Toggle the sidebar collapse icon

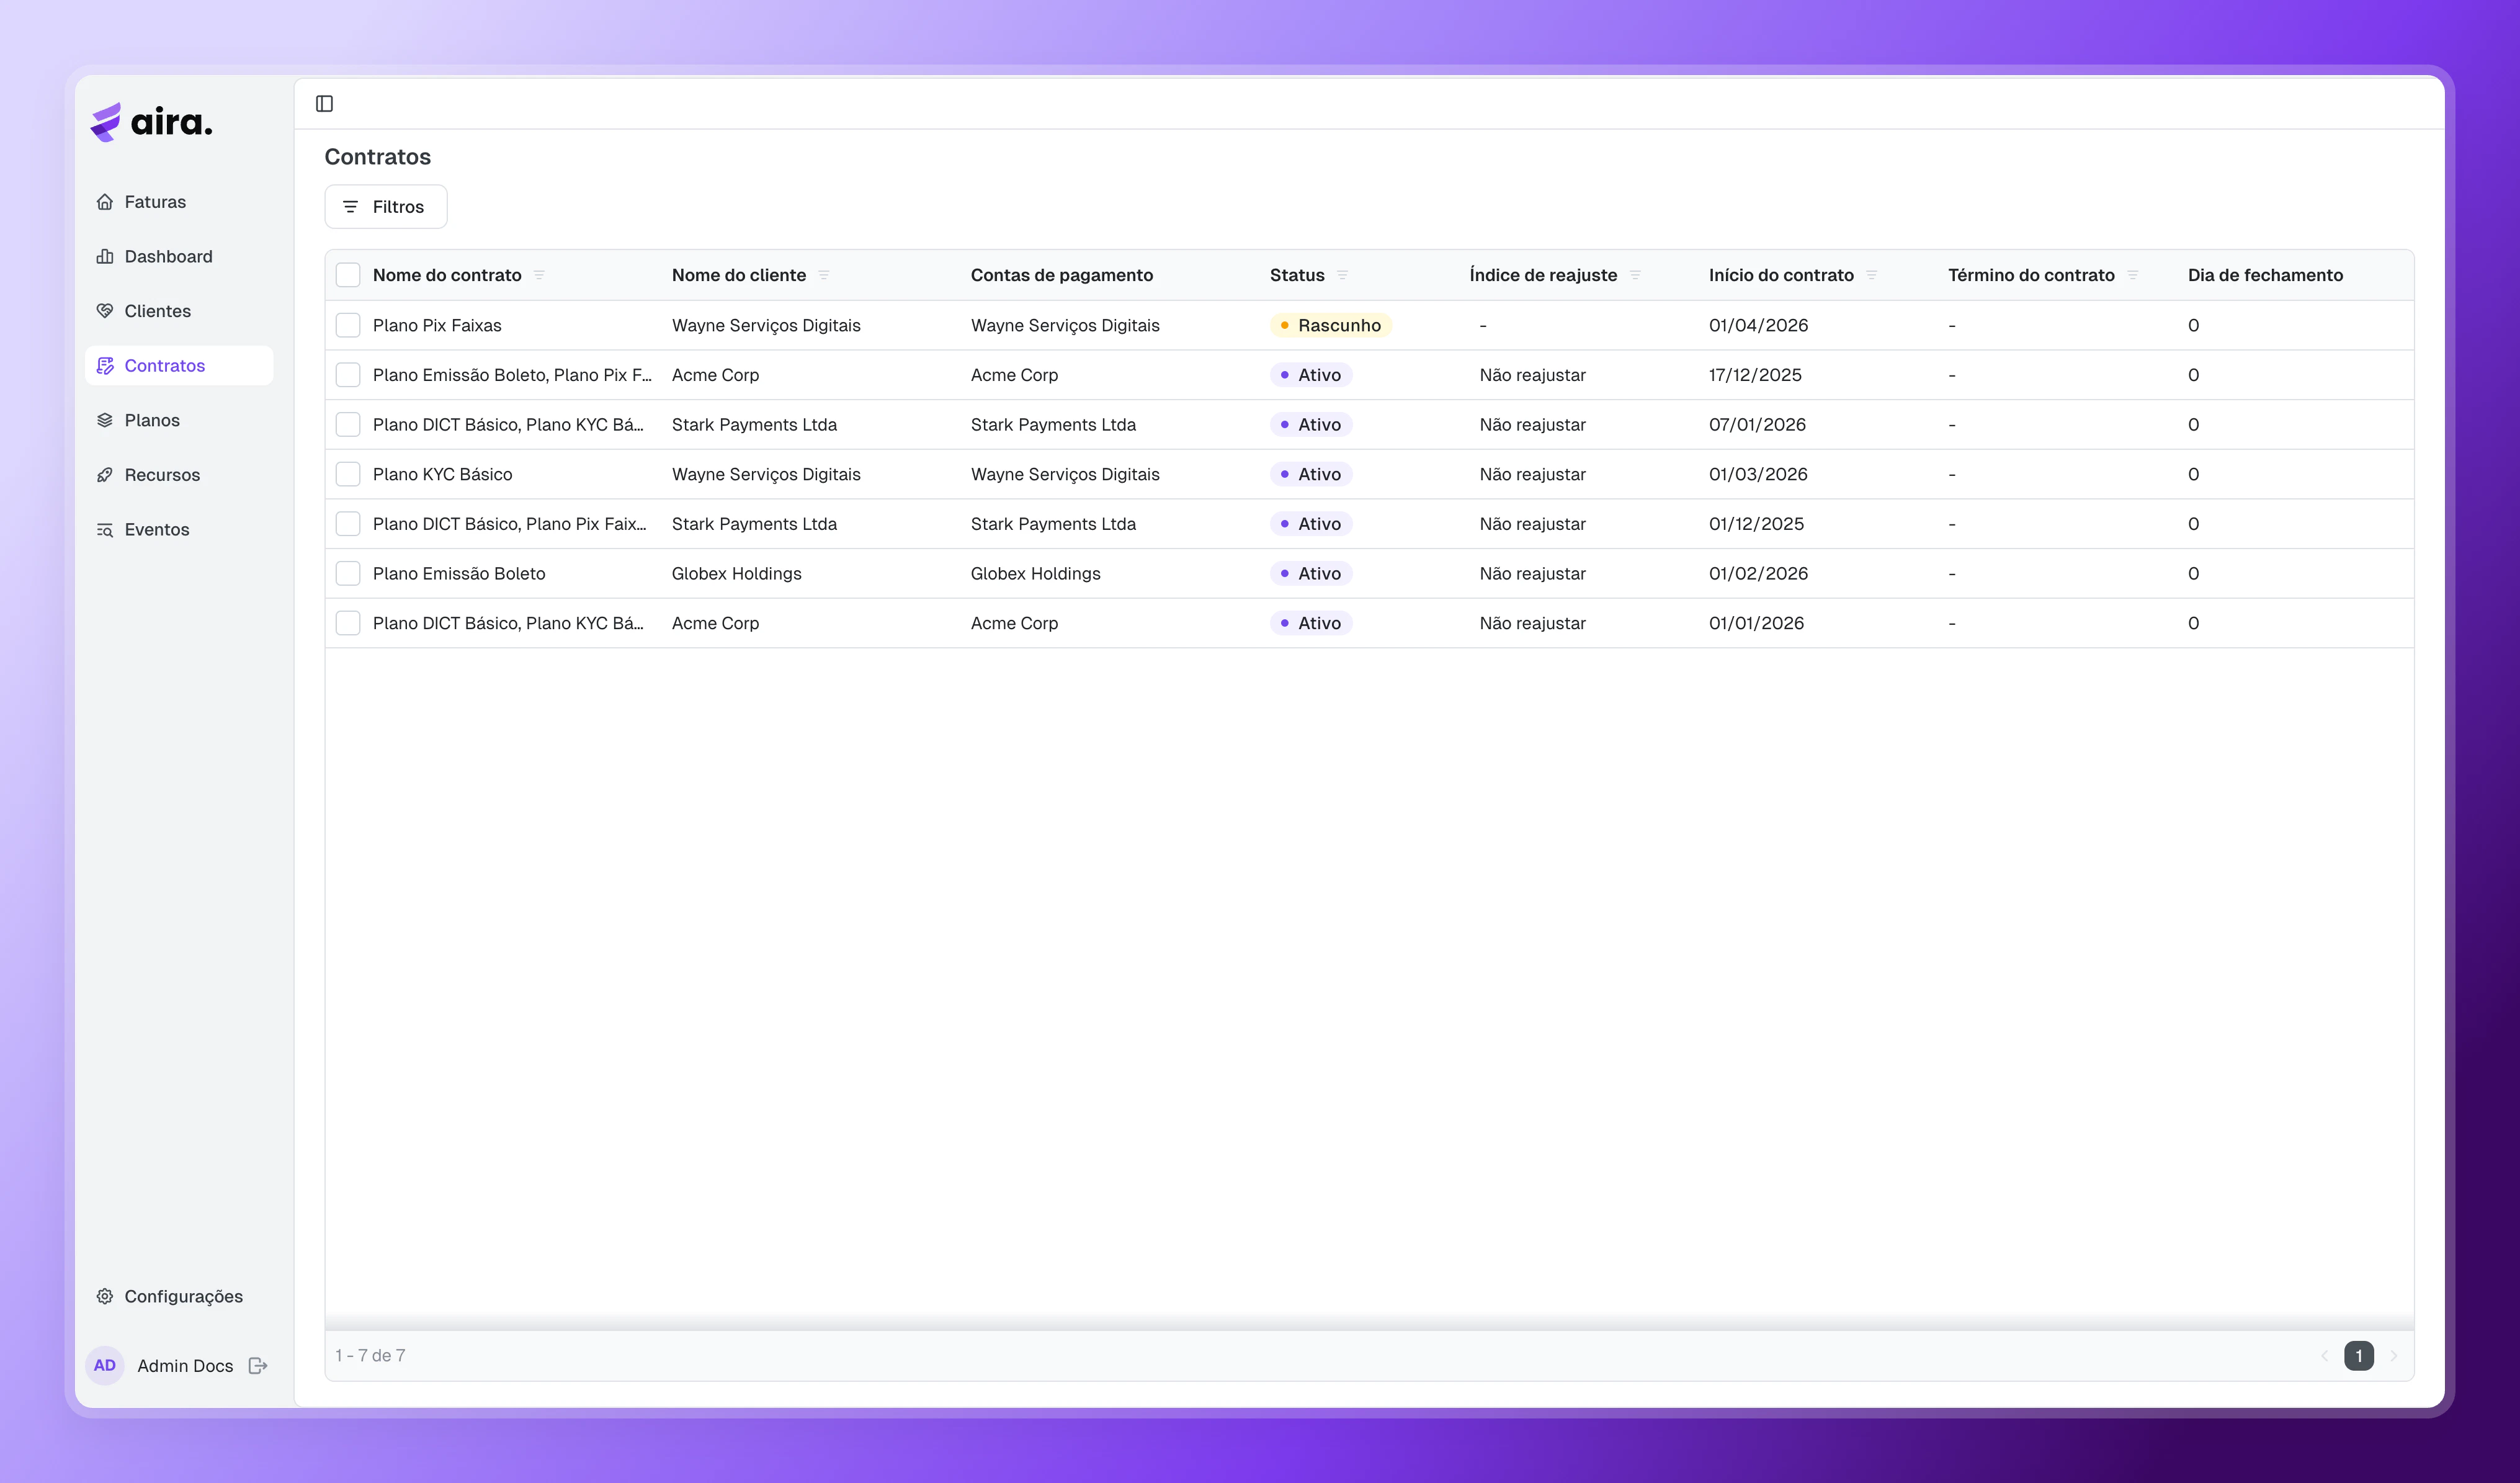[x=324, y=104]
